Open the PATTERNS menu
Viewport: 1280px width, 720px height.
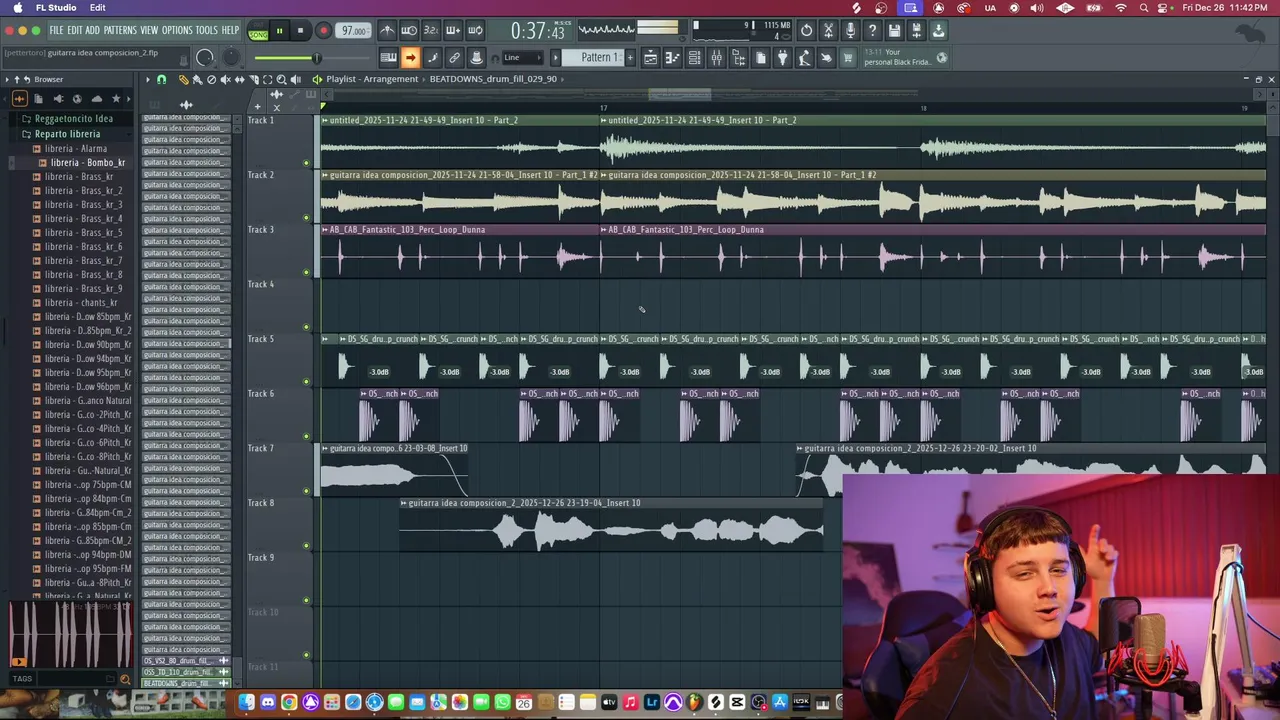pos(120,31)
